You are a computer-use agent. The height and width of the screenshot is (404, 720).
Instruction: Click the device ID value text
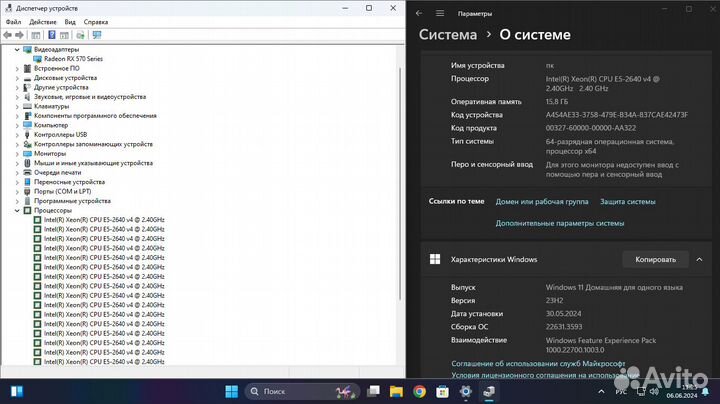coord(617,115)
